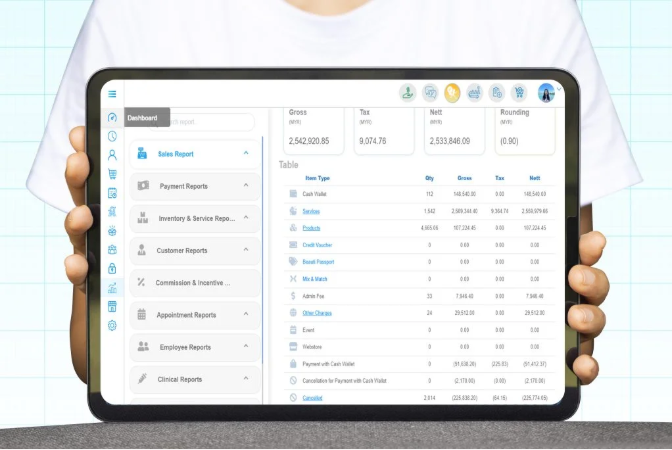Open the Services link in table
This screenshot has width=672, height=450.
pyautogui.click(x=311, y=211)
